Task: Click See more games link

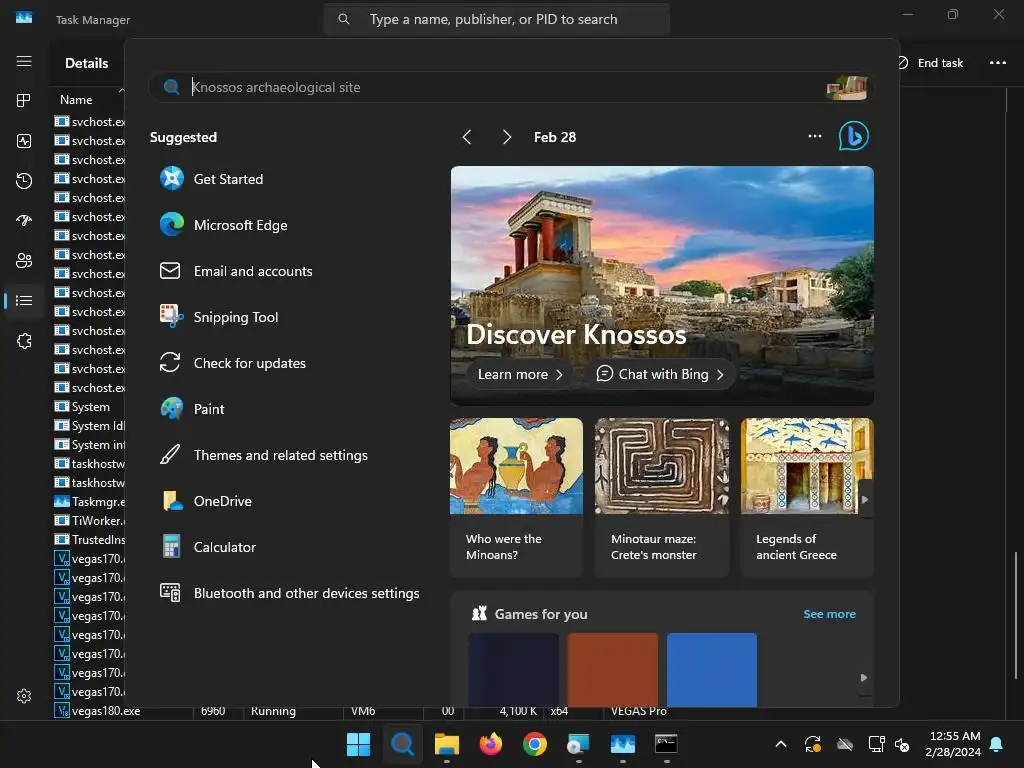Action: pos(829,614)
